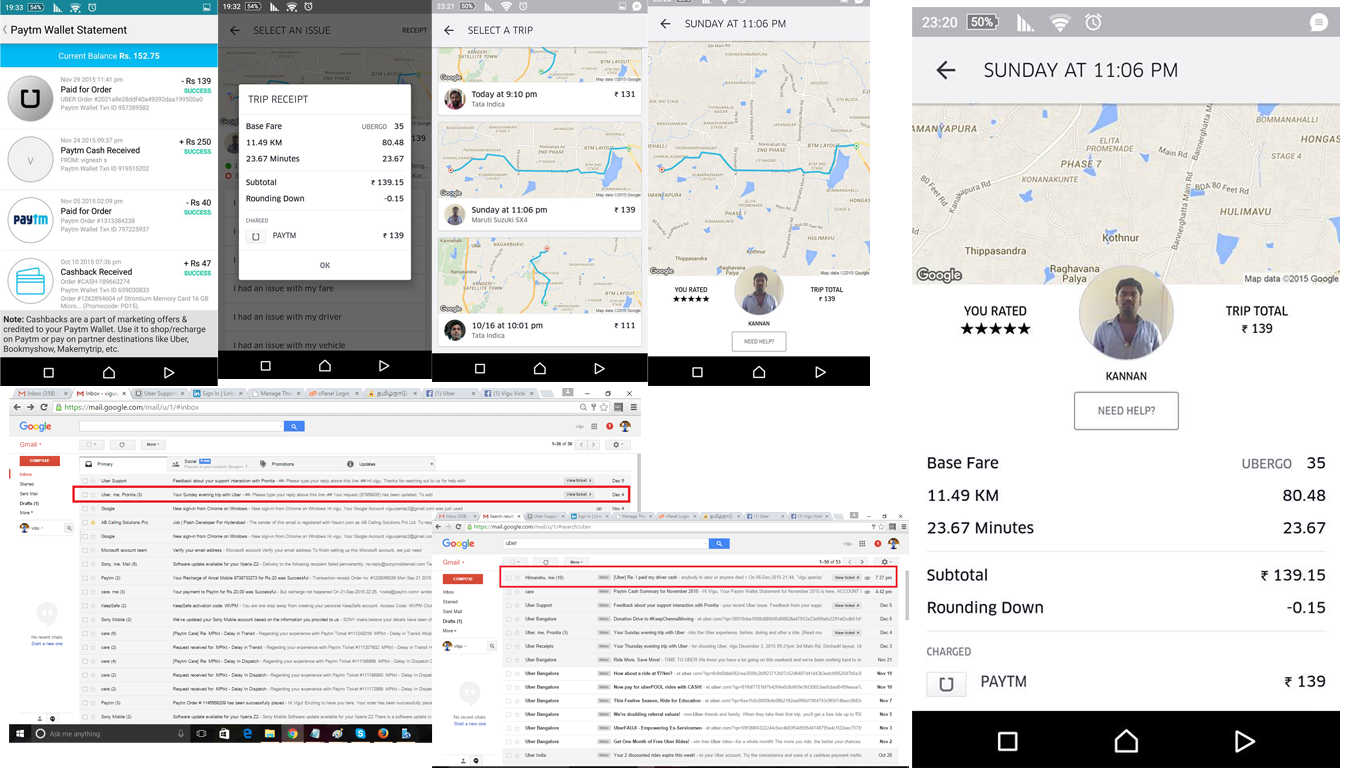Viewport: 1366px width, 768px height.
Task: Select the Sunday 11:06 pm Maruti Suzuki trip
Action: (x=539, y=214)
